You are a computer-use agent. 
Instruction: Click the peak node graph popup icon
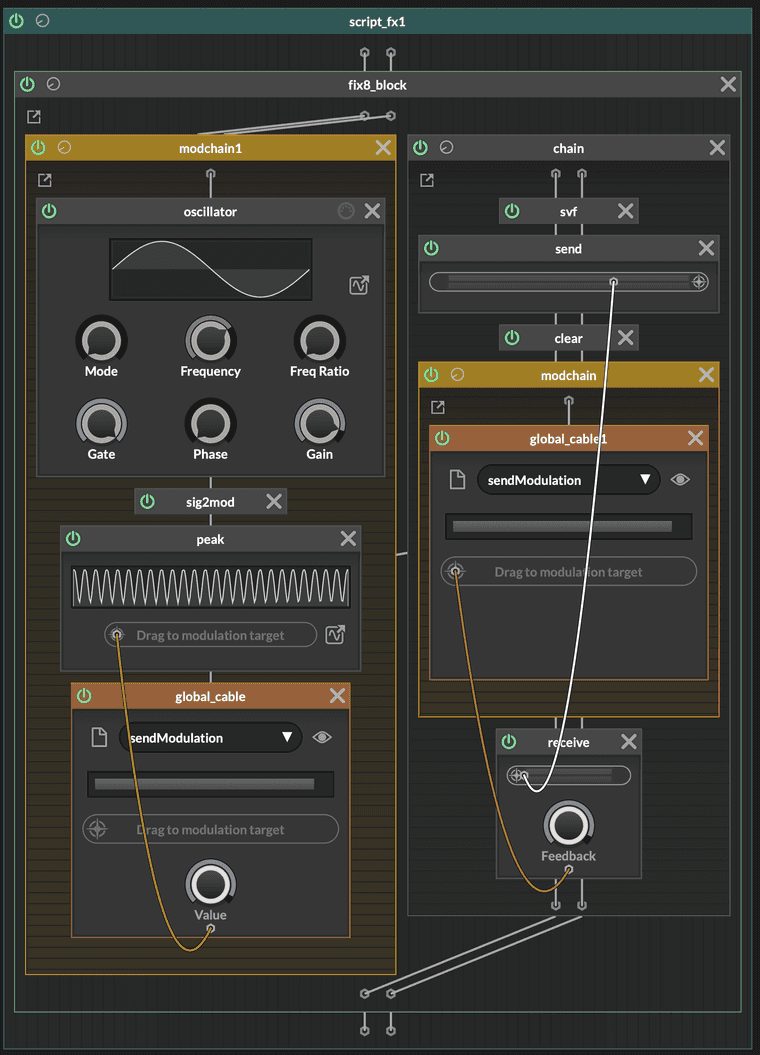335,635
